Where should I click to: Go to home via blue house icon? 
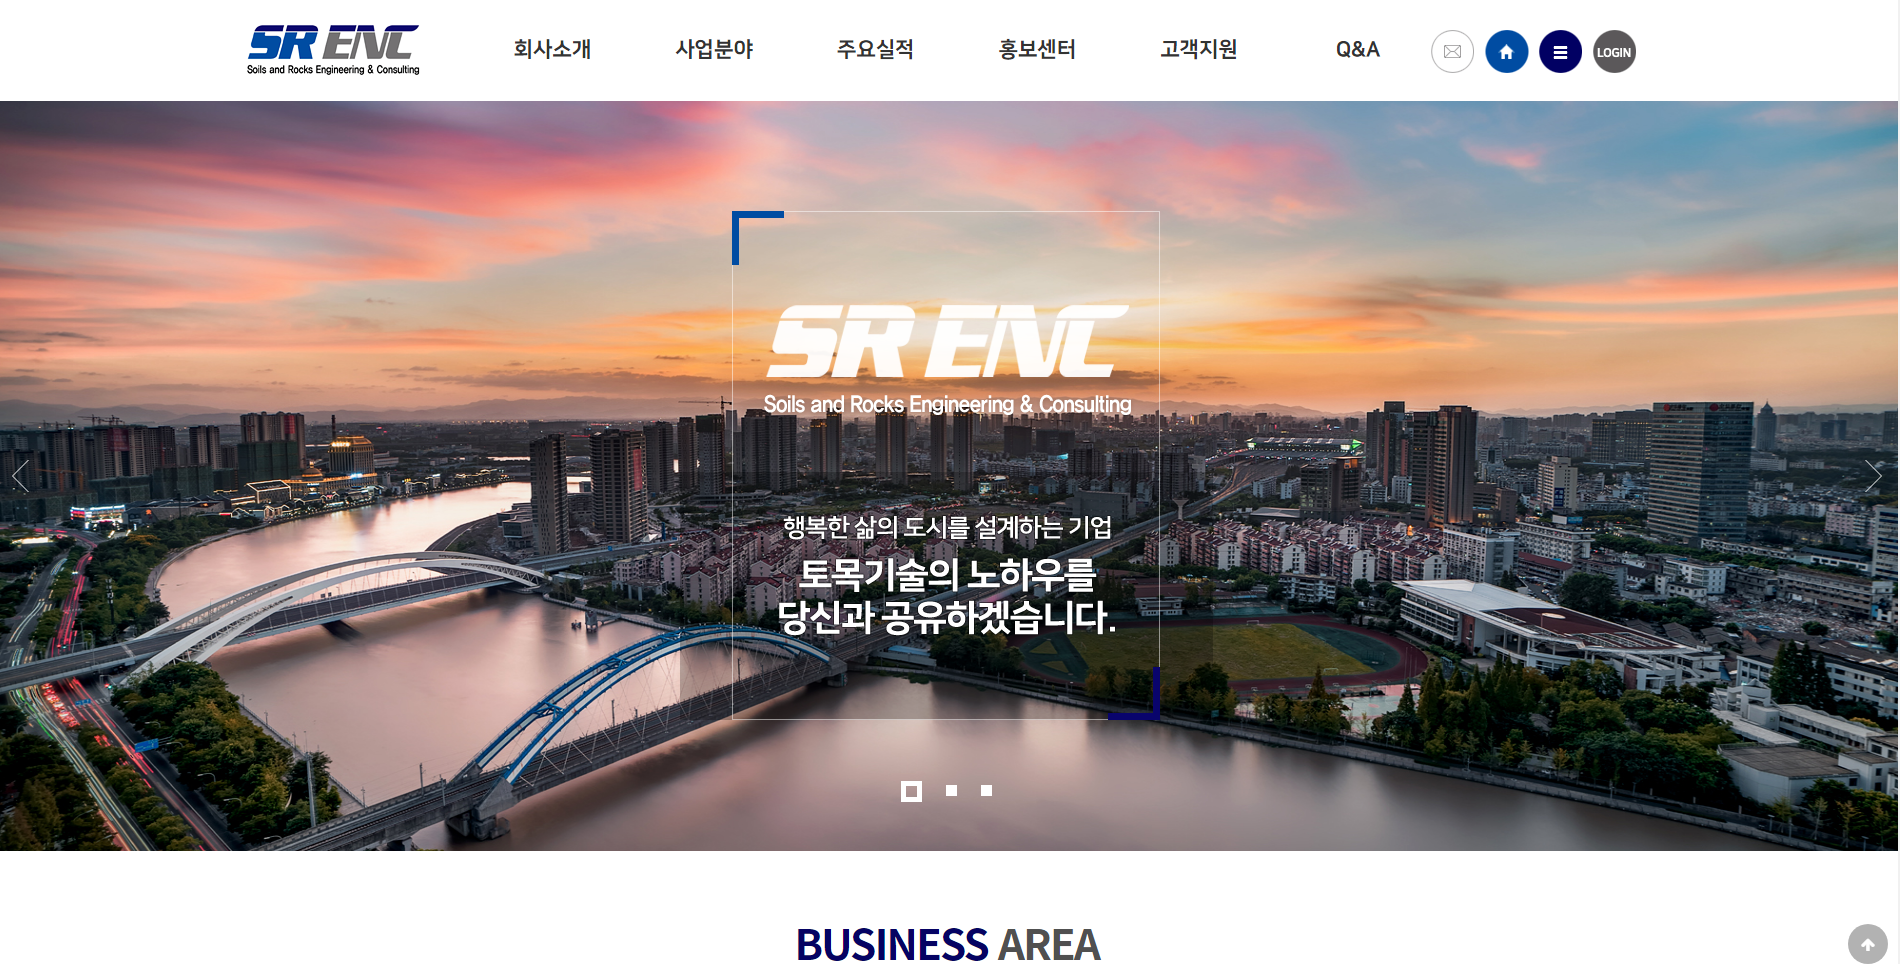1506,52
